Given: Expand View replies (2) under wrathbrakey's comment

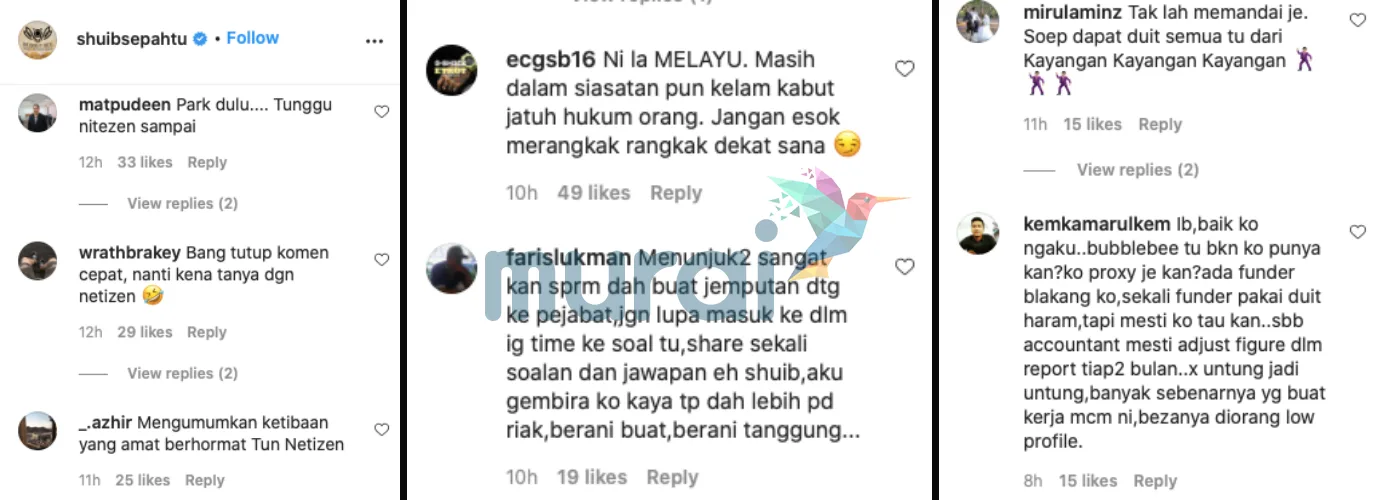Looking at the screenshot, I should coord(182,373).
